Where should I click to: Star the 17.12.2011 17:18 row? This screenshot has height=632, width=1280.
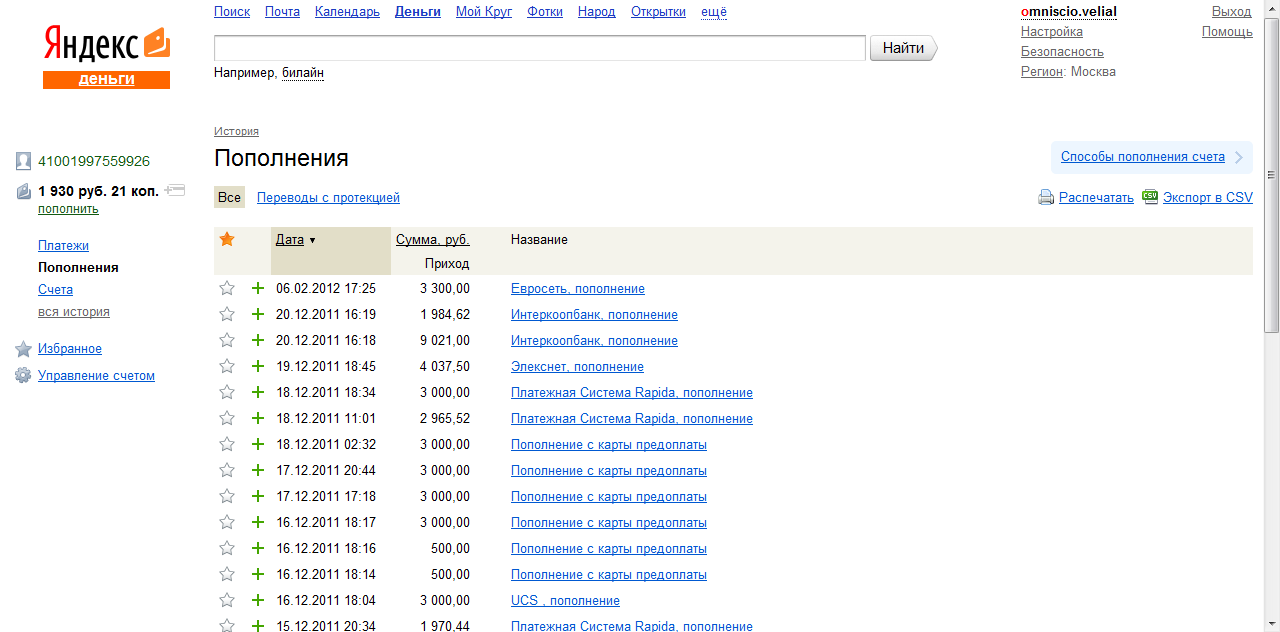click(x=227, y=496)
